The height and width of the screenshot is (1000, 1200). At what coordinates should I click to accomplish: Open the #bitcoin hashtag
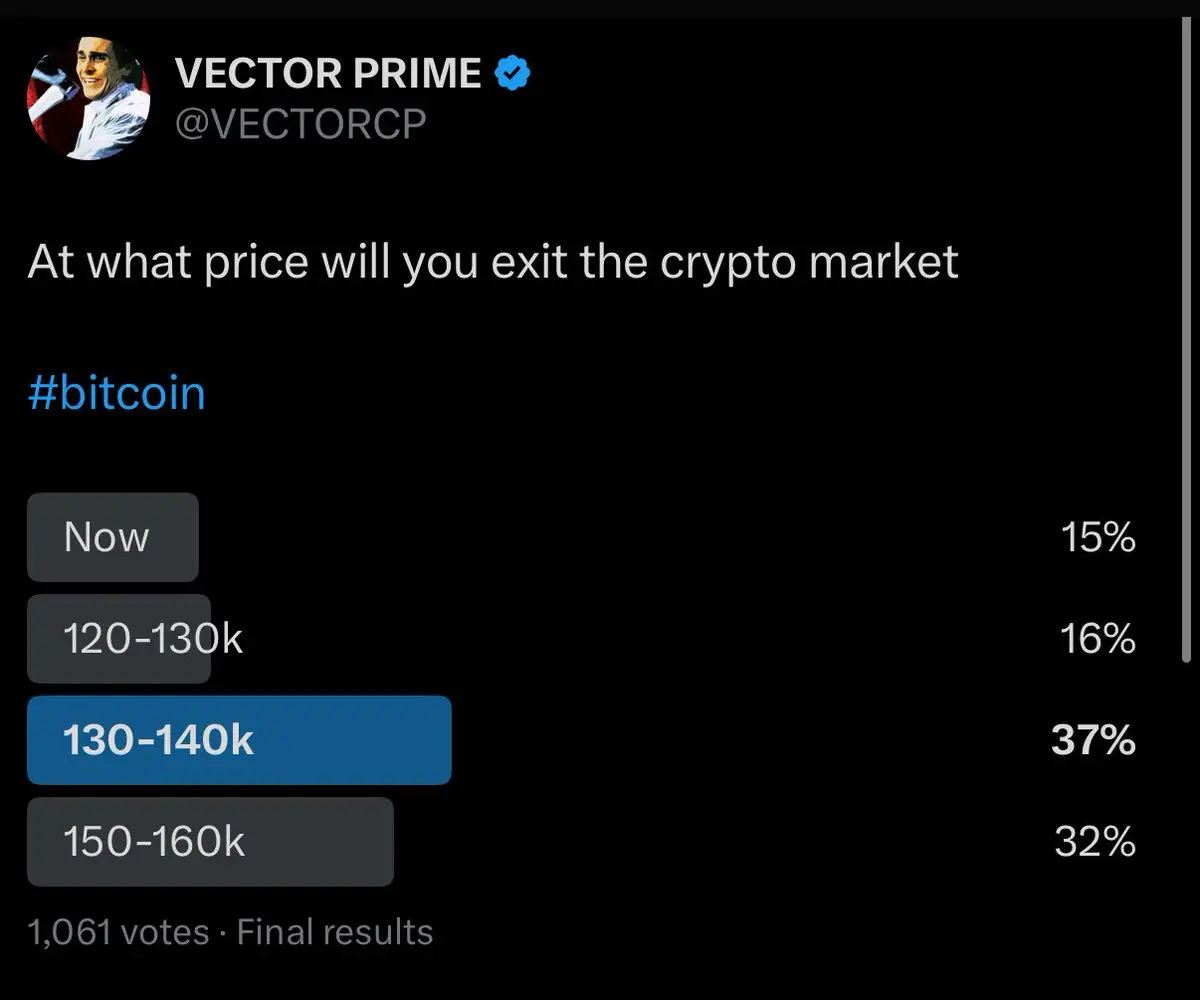(117, 393)
